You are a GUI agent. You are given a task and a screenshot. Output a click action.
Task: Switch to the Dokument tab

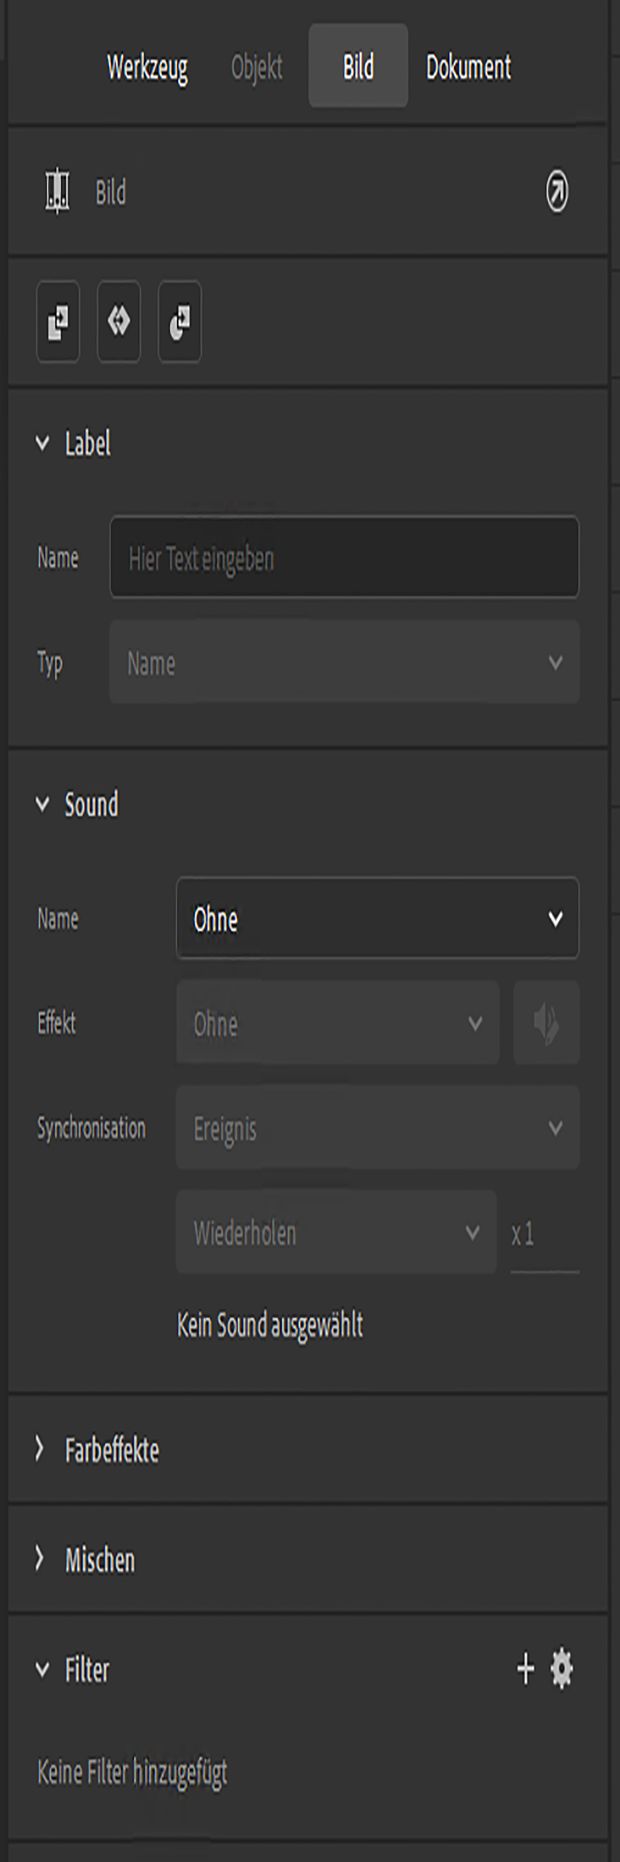pyautogui.click(x=468, y=67)
